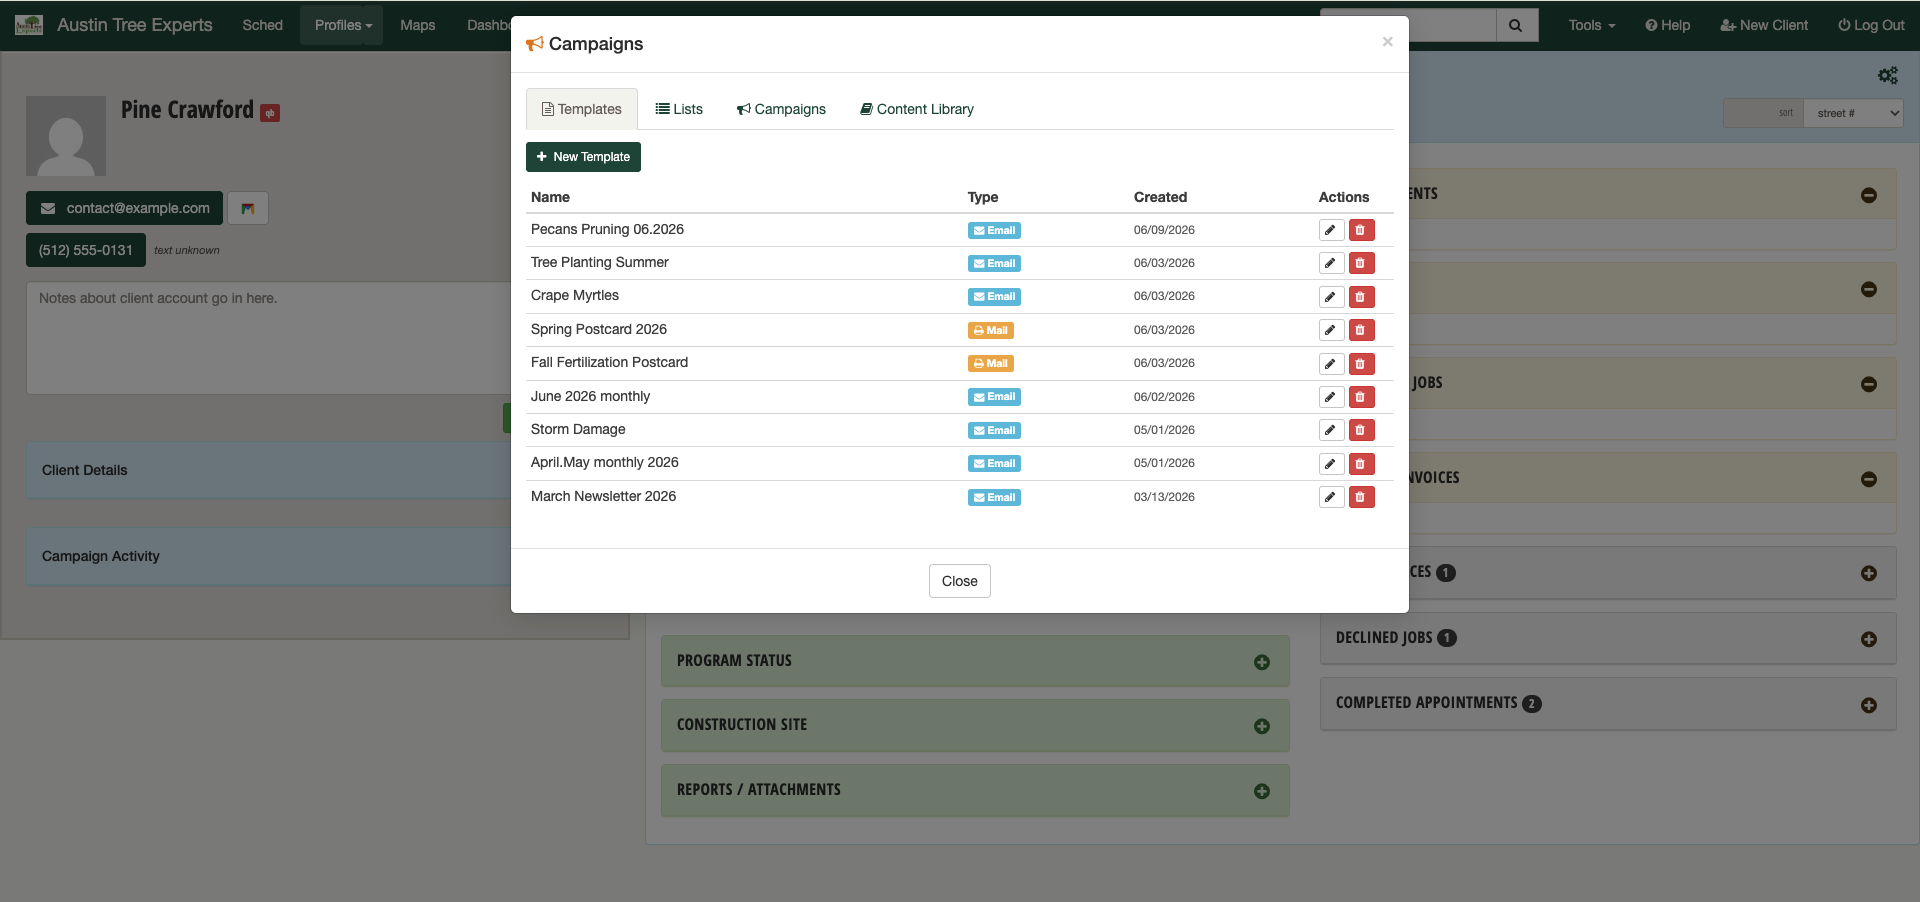This screenshot has width=1920, height=902.
Task: Edit the April.May monthly 2026 template
Action: pyautogui.click(x=1331, y=464)
